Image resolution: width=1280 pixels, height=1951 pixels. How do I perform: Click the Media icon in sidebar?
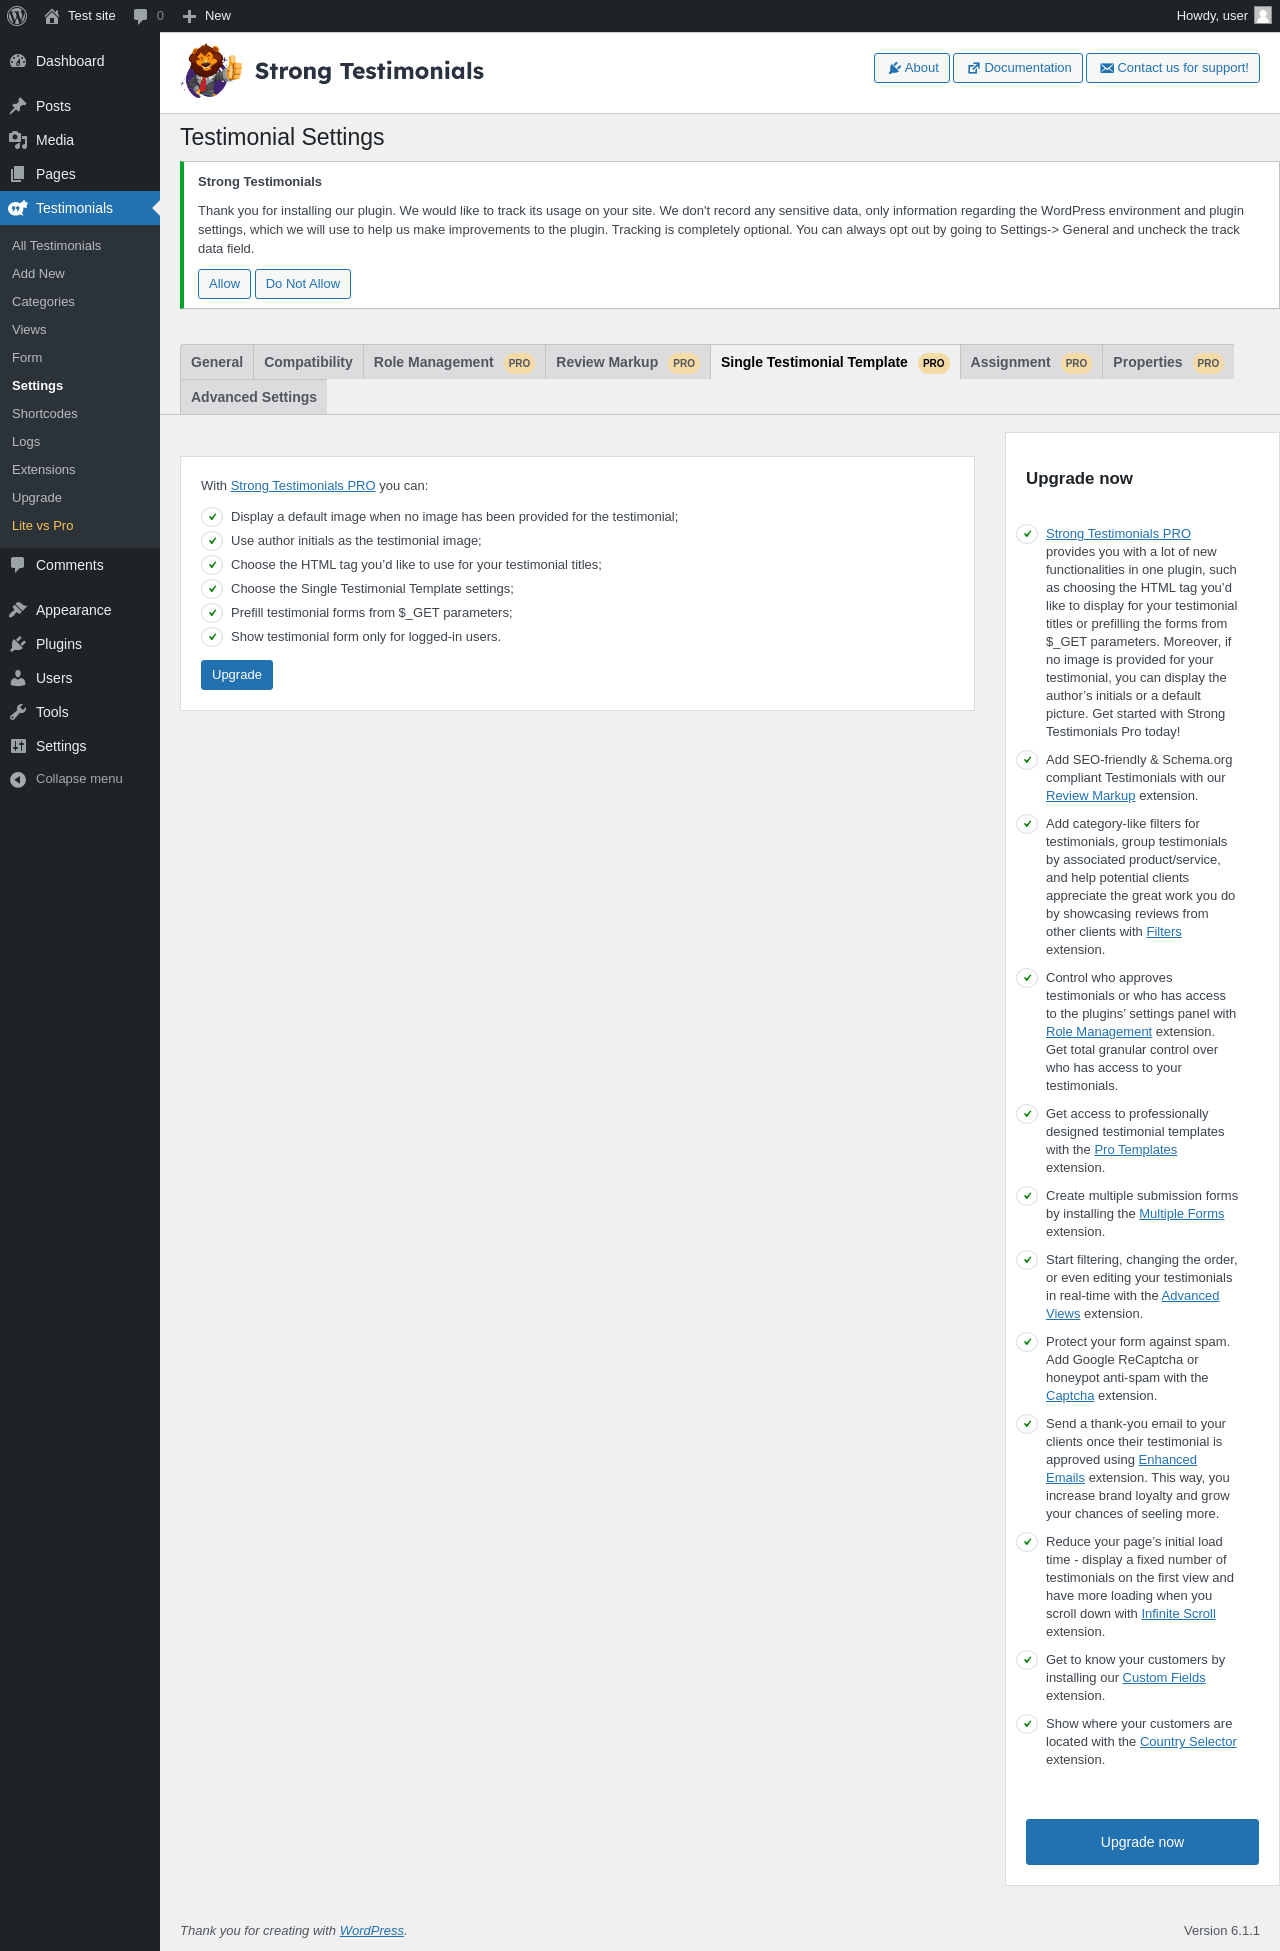coord(18,140)
